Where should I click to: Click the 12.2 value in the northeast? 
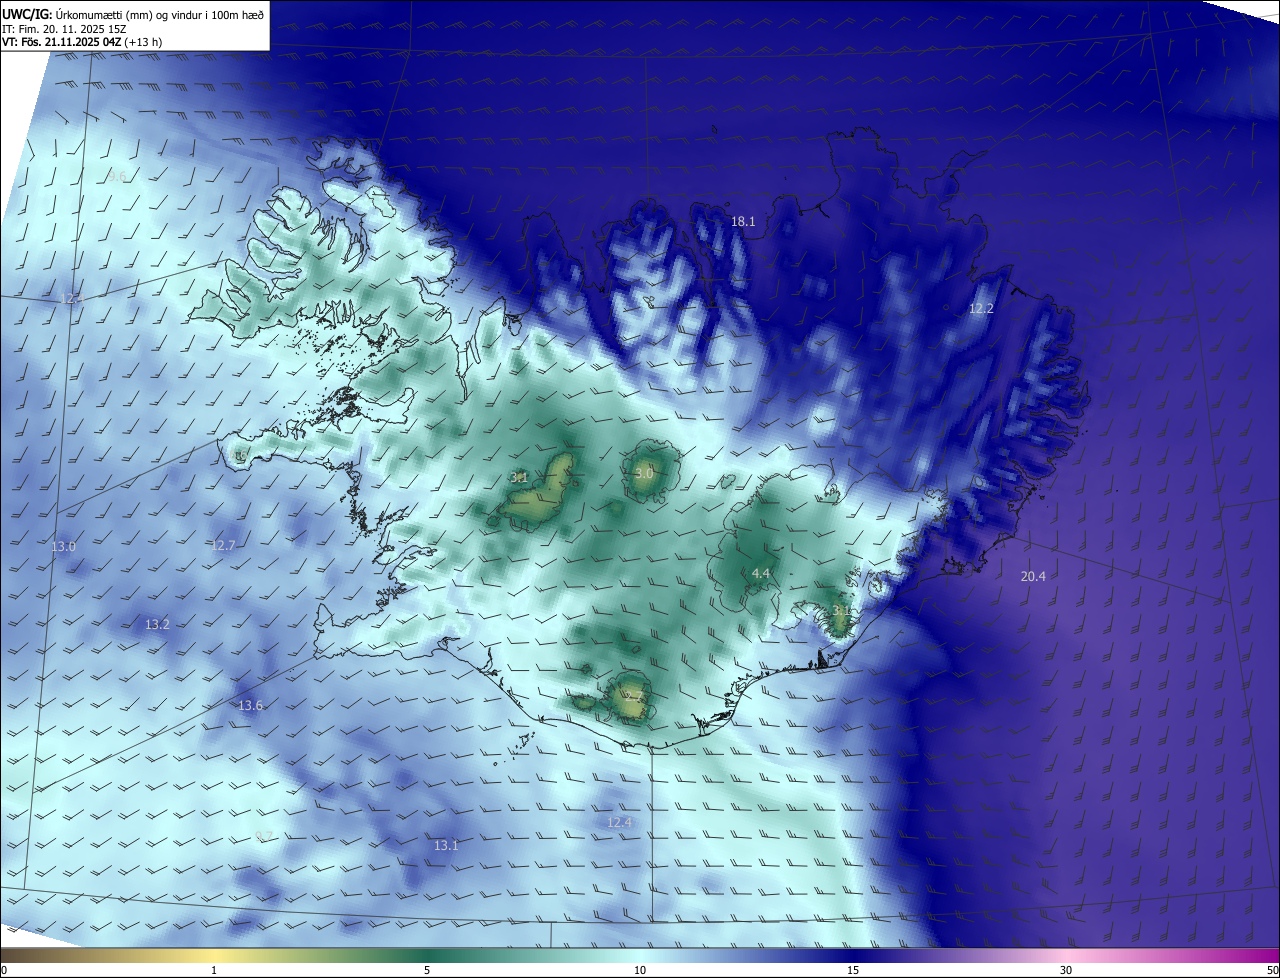[x=981, y=309]
